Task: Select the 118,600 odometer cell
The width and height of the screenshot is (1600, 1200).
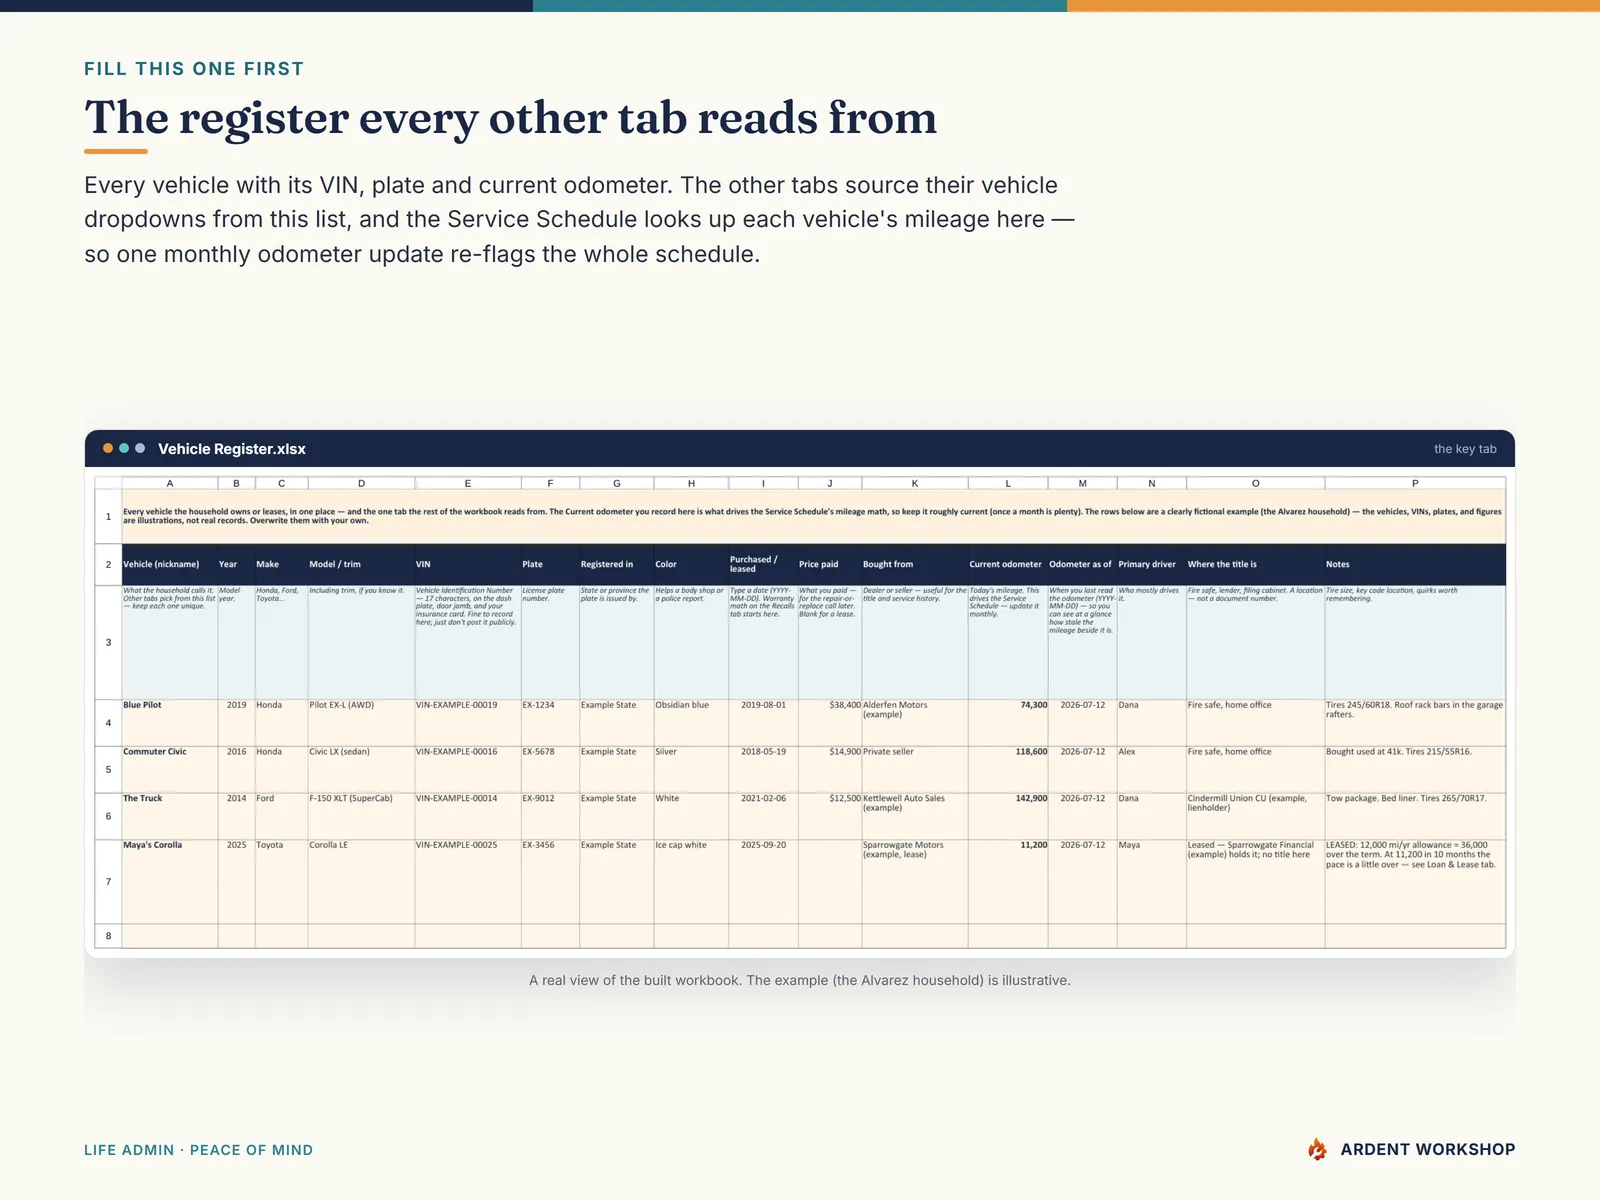Action: click(x=1008, y=769)
